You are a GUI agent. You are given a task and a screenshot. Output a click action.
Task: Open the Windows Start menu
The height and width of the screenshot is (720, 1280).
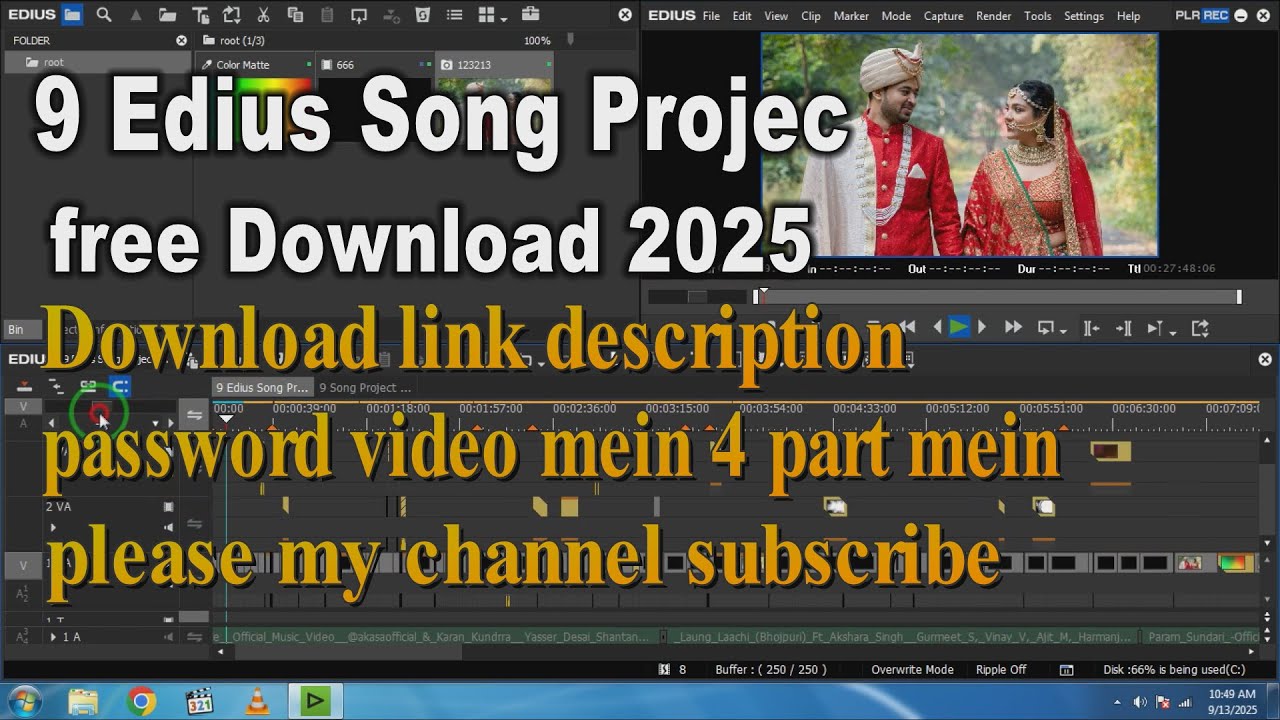click(23, 702)
